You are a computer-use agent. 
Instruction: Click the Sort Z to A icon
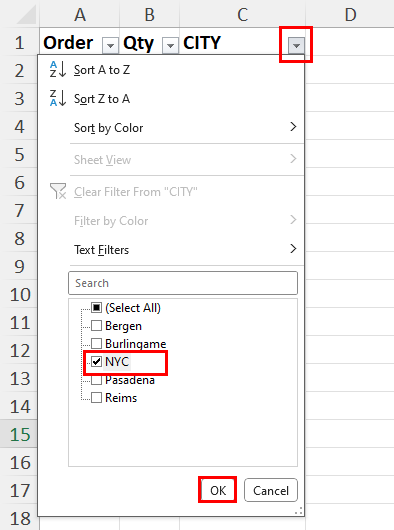(x=57, y=98)
